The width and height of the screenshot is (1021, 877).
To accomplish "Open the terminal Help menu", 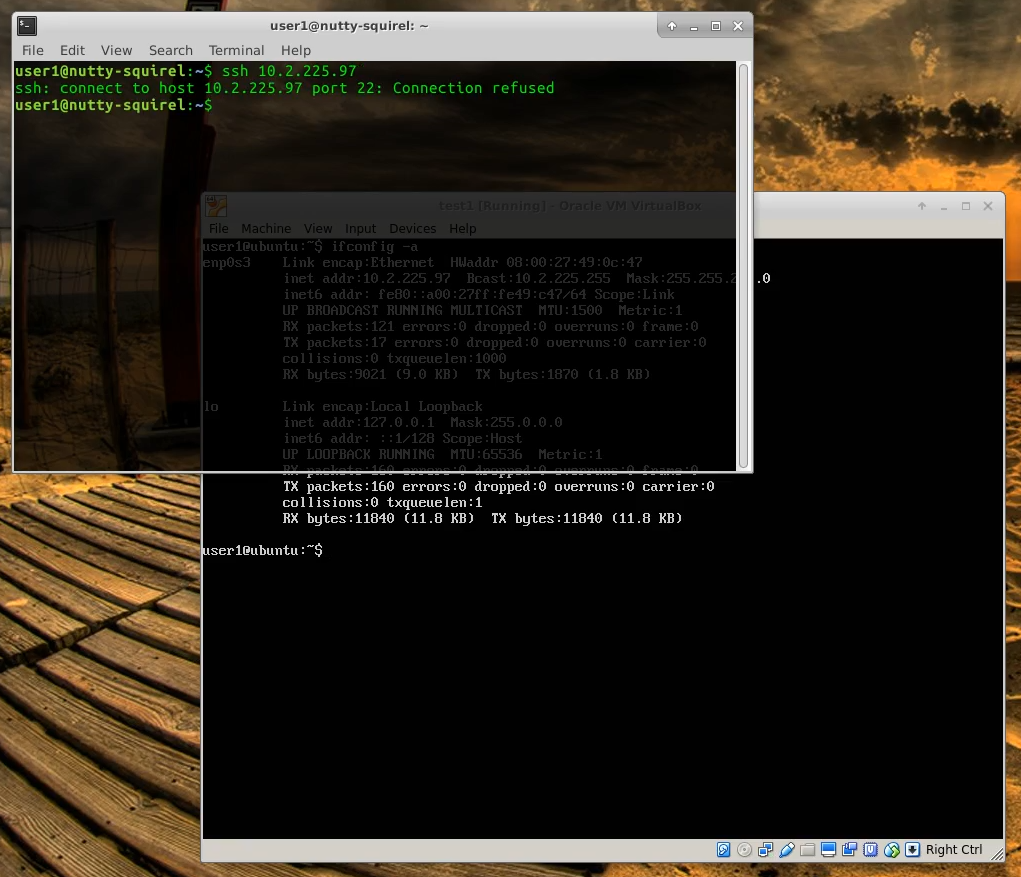I will pyautogui.click(x=296, y=50).
